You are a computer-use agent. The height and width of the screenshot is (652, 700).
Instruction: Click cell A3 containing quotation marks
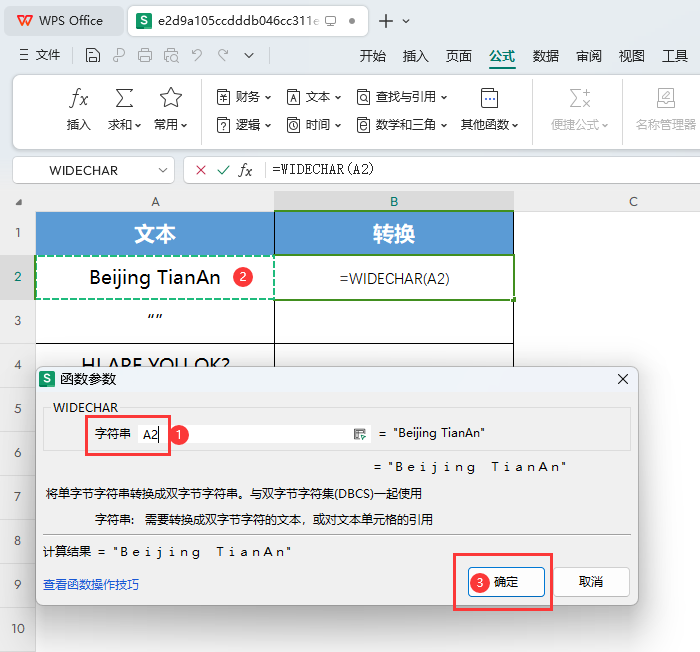click(x=155, y=321)
